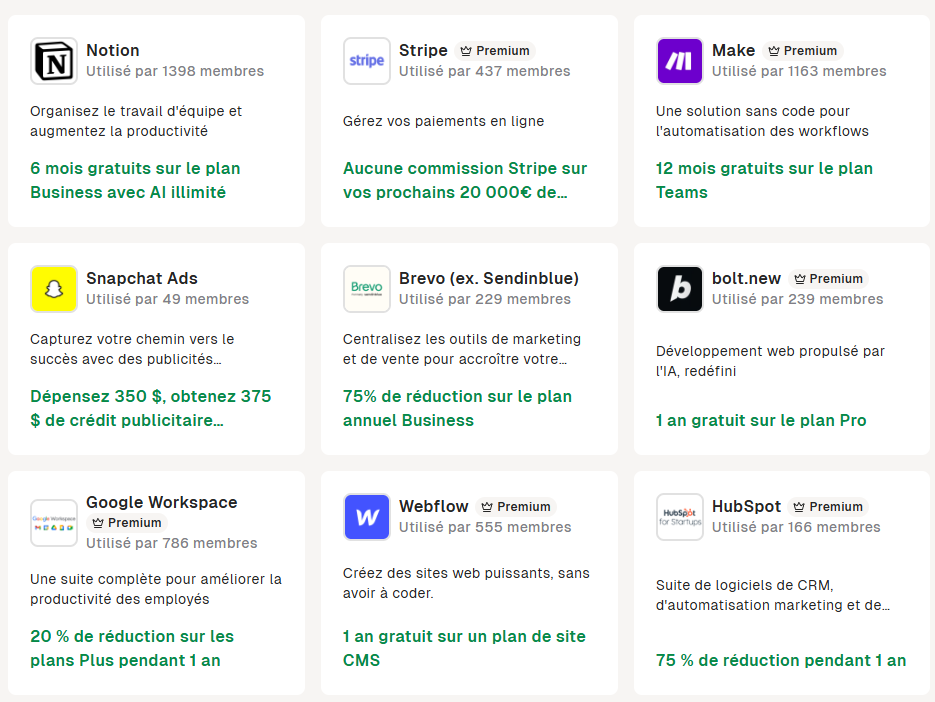Click '75 % de réduction pendant 1 an' offer

[781, 660]
